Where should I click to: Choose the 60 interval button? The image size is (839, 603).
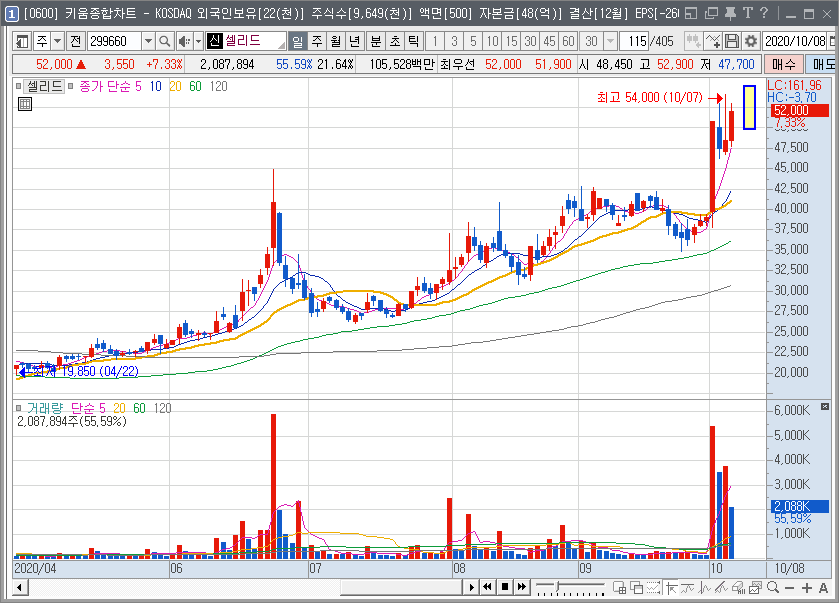click(568, 41)
